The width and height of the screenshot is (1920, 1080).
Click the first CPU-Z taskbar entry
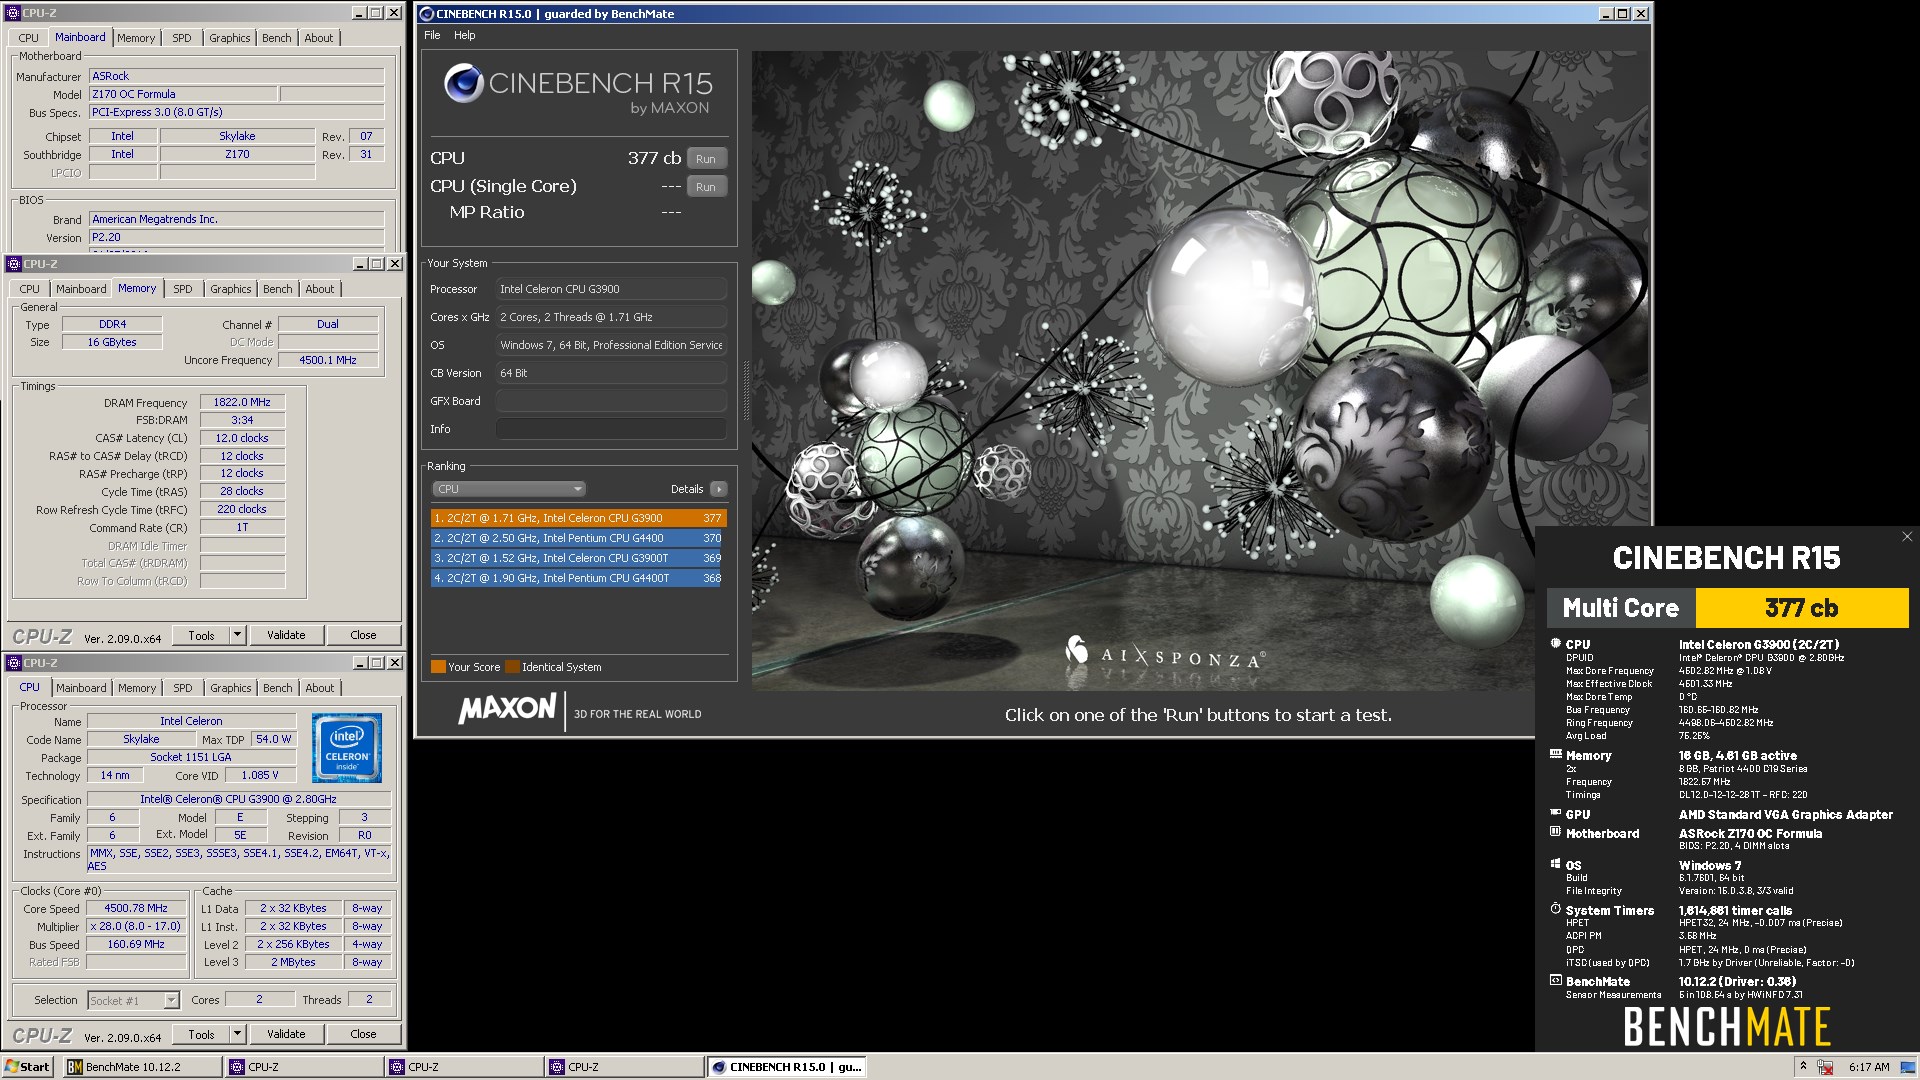click(304, 1067)
